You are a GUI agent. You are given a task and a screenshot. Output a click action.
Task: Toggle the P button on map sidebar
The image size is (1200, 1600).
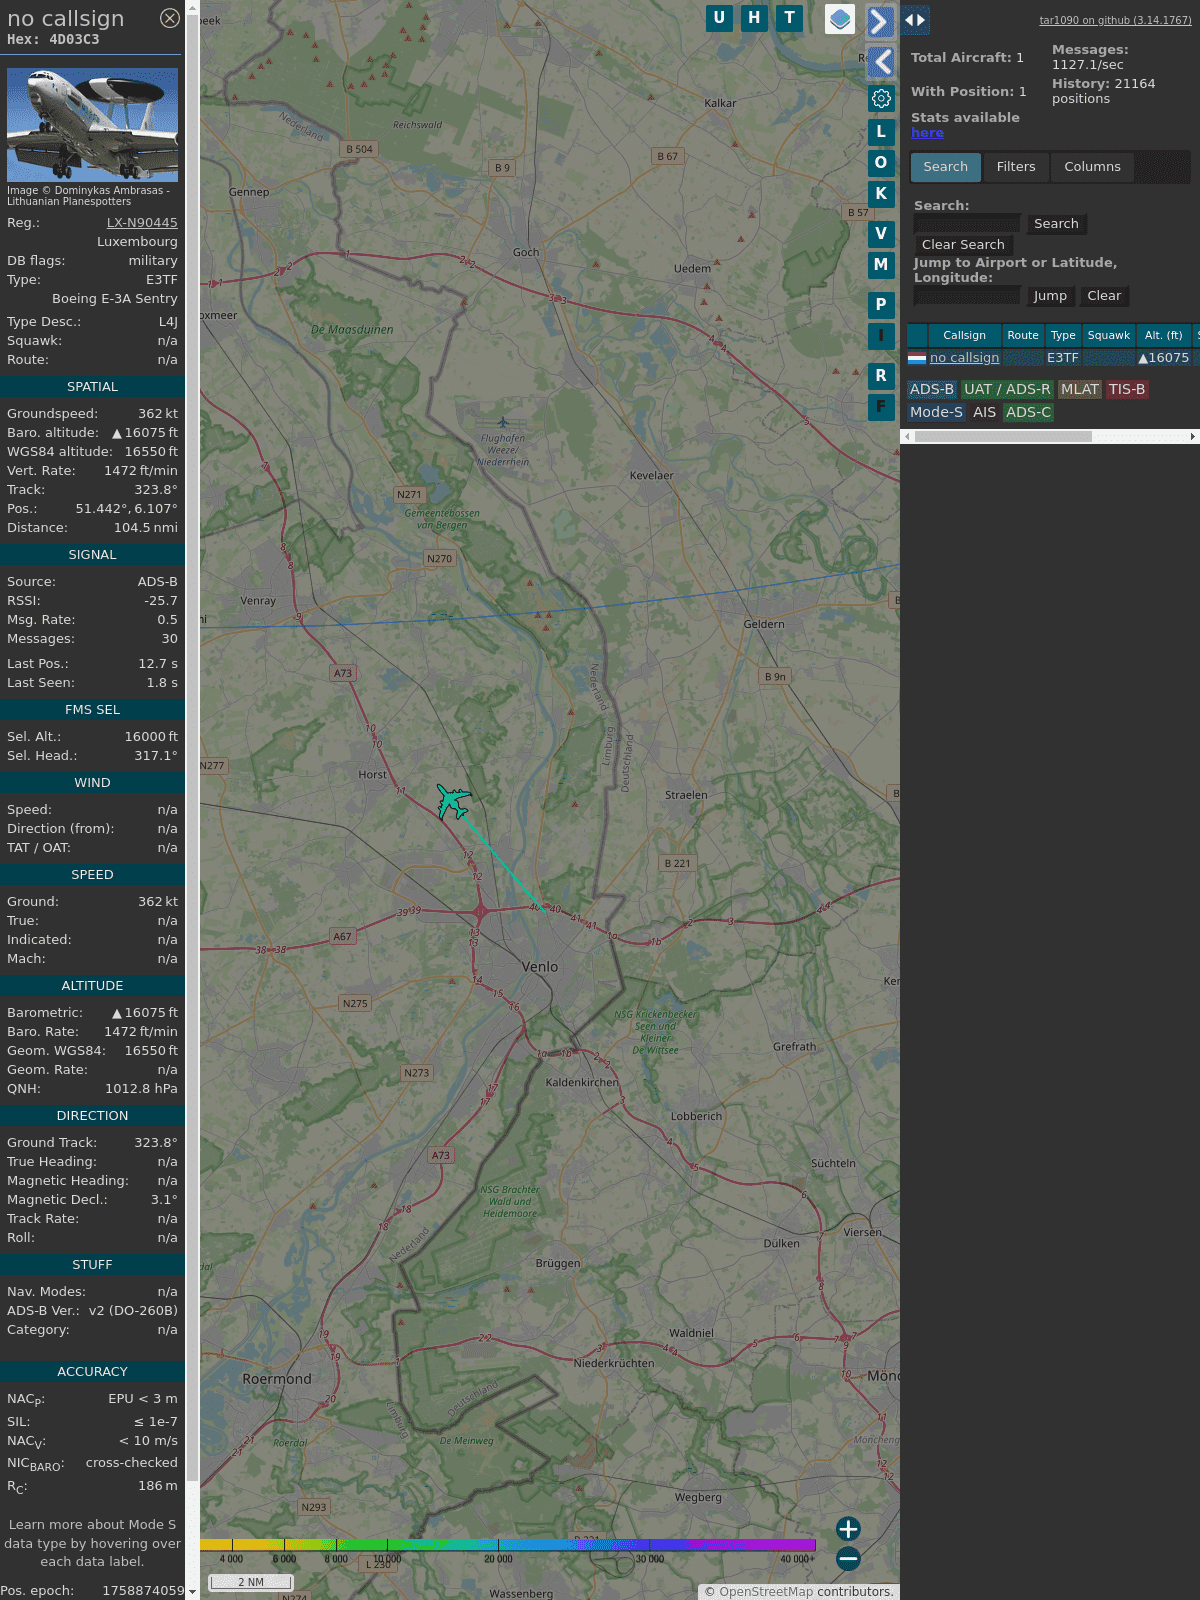[x=881, y=305]
